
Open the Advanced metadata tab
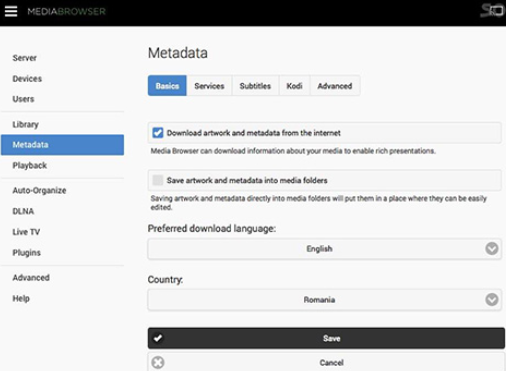click(x=335, y=86)
